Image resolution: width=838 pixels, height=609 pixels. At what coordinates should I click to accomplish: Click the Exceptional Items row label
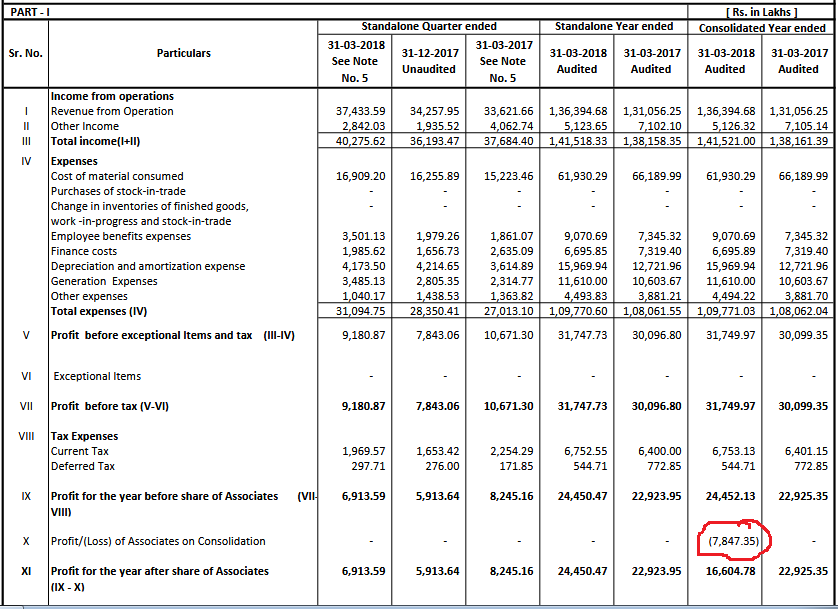(x=97, y=376)
